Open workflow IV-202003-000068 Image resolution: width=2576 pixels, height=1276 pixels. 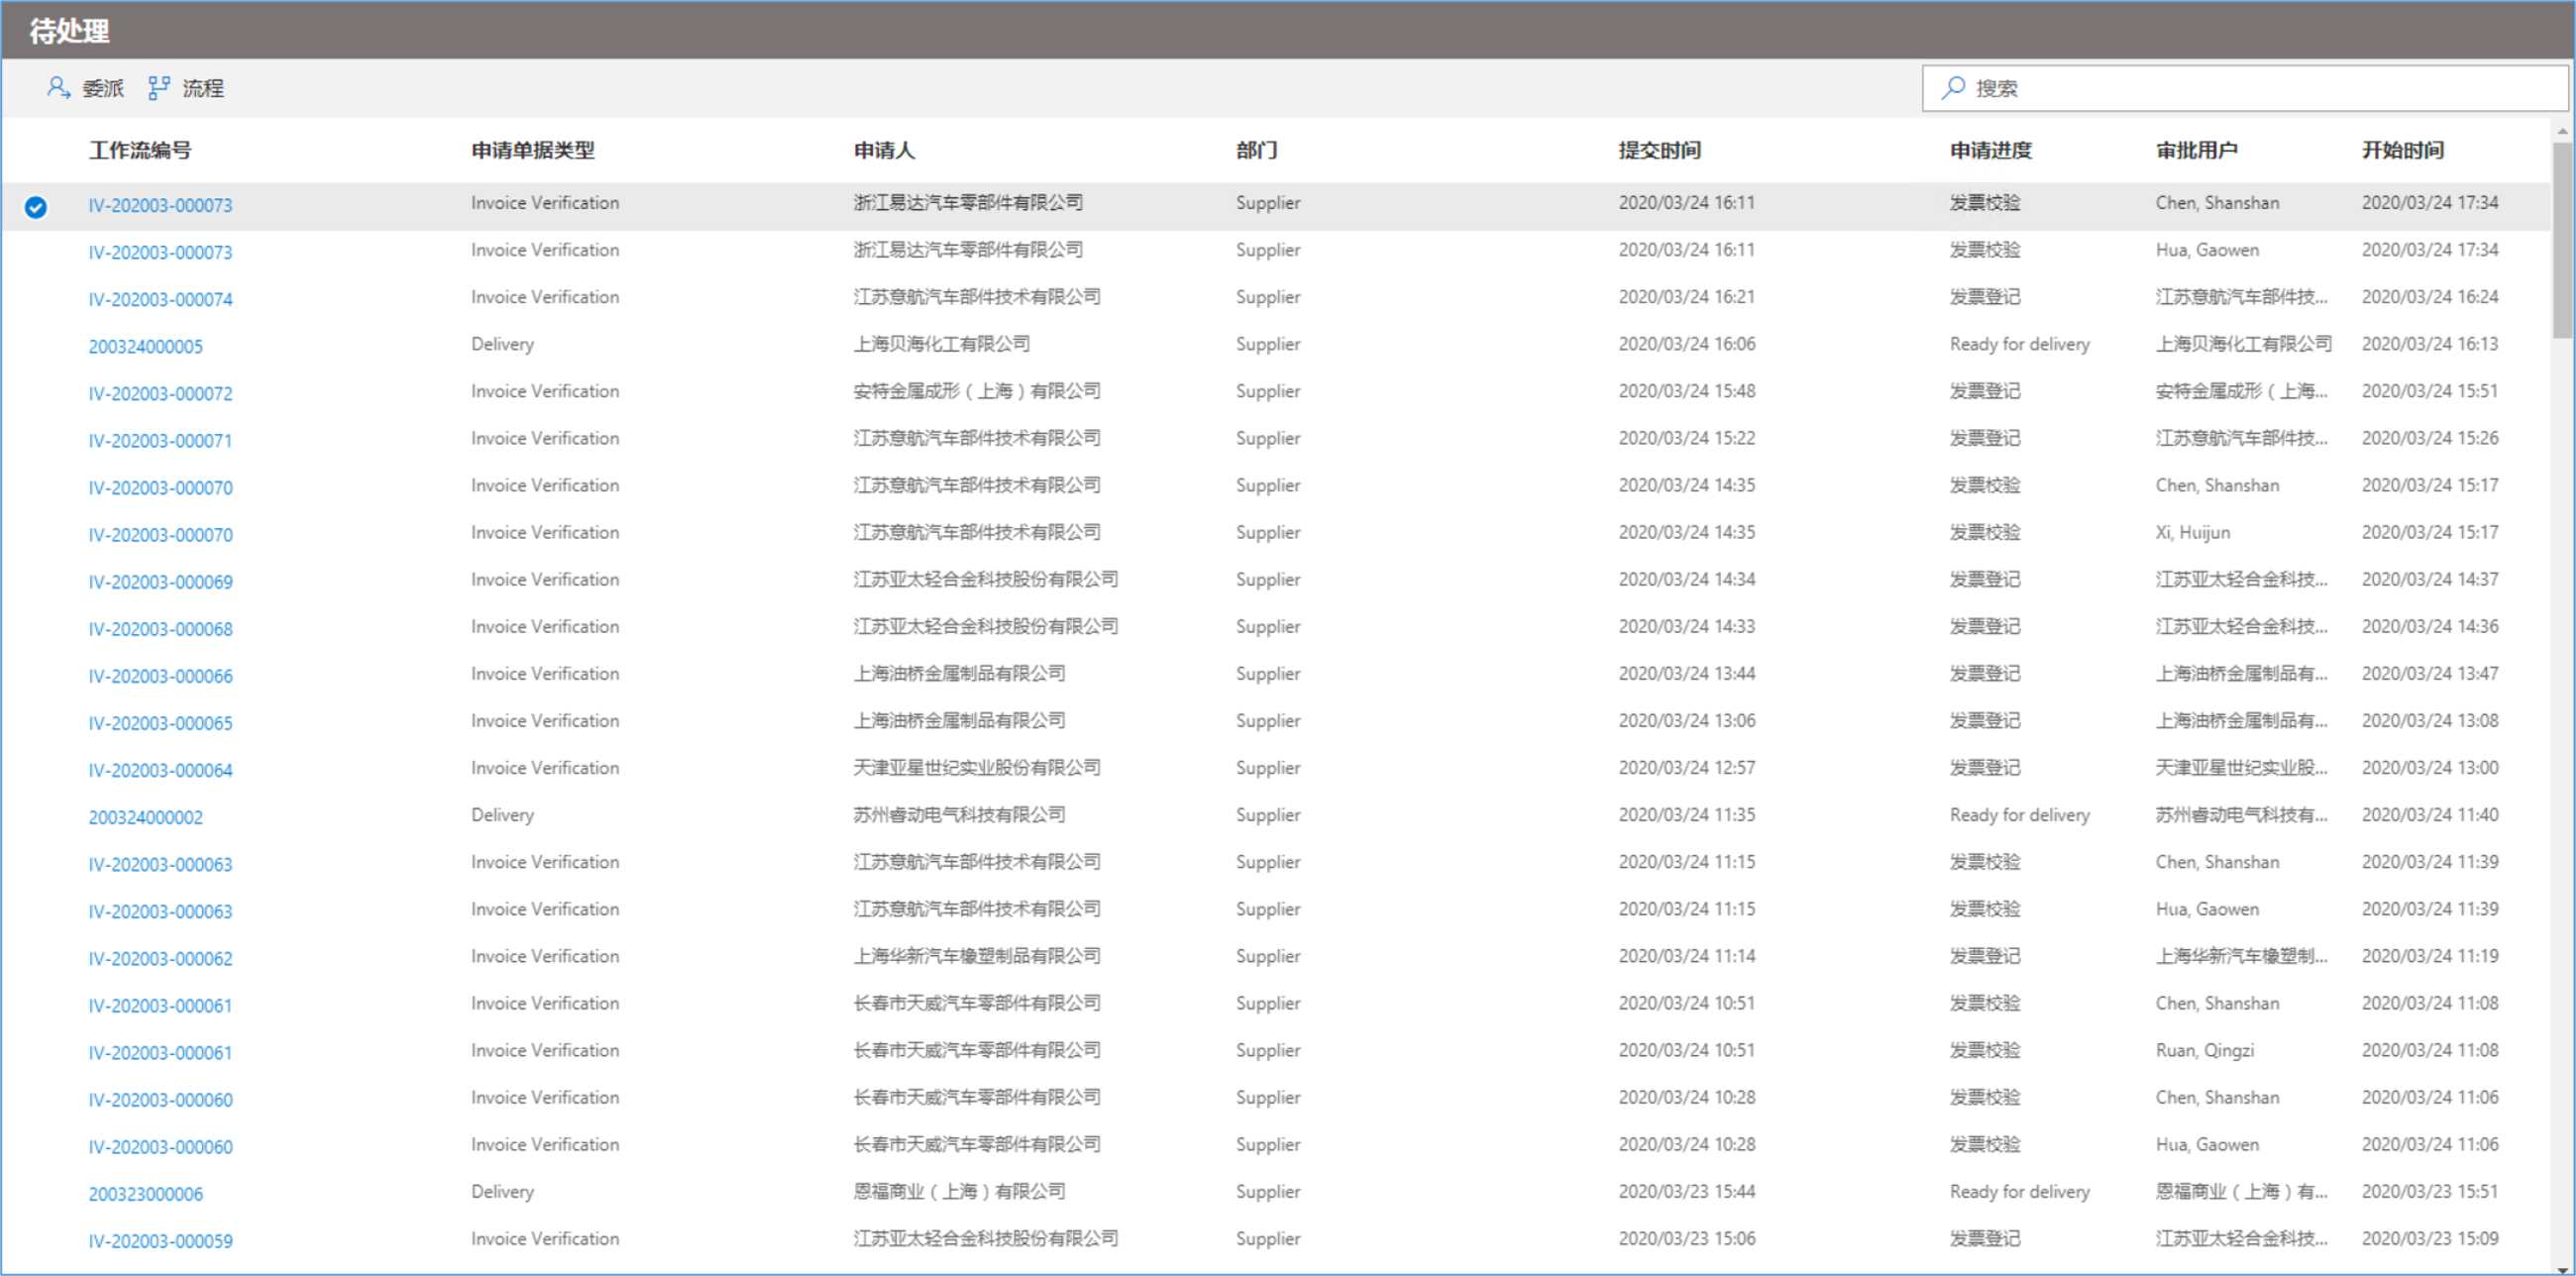[160, 629]
